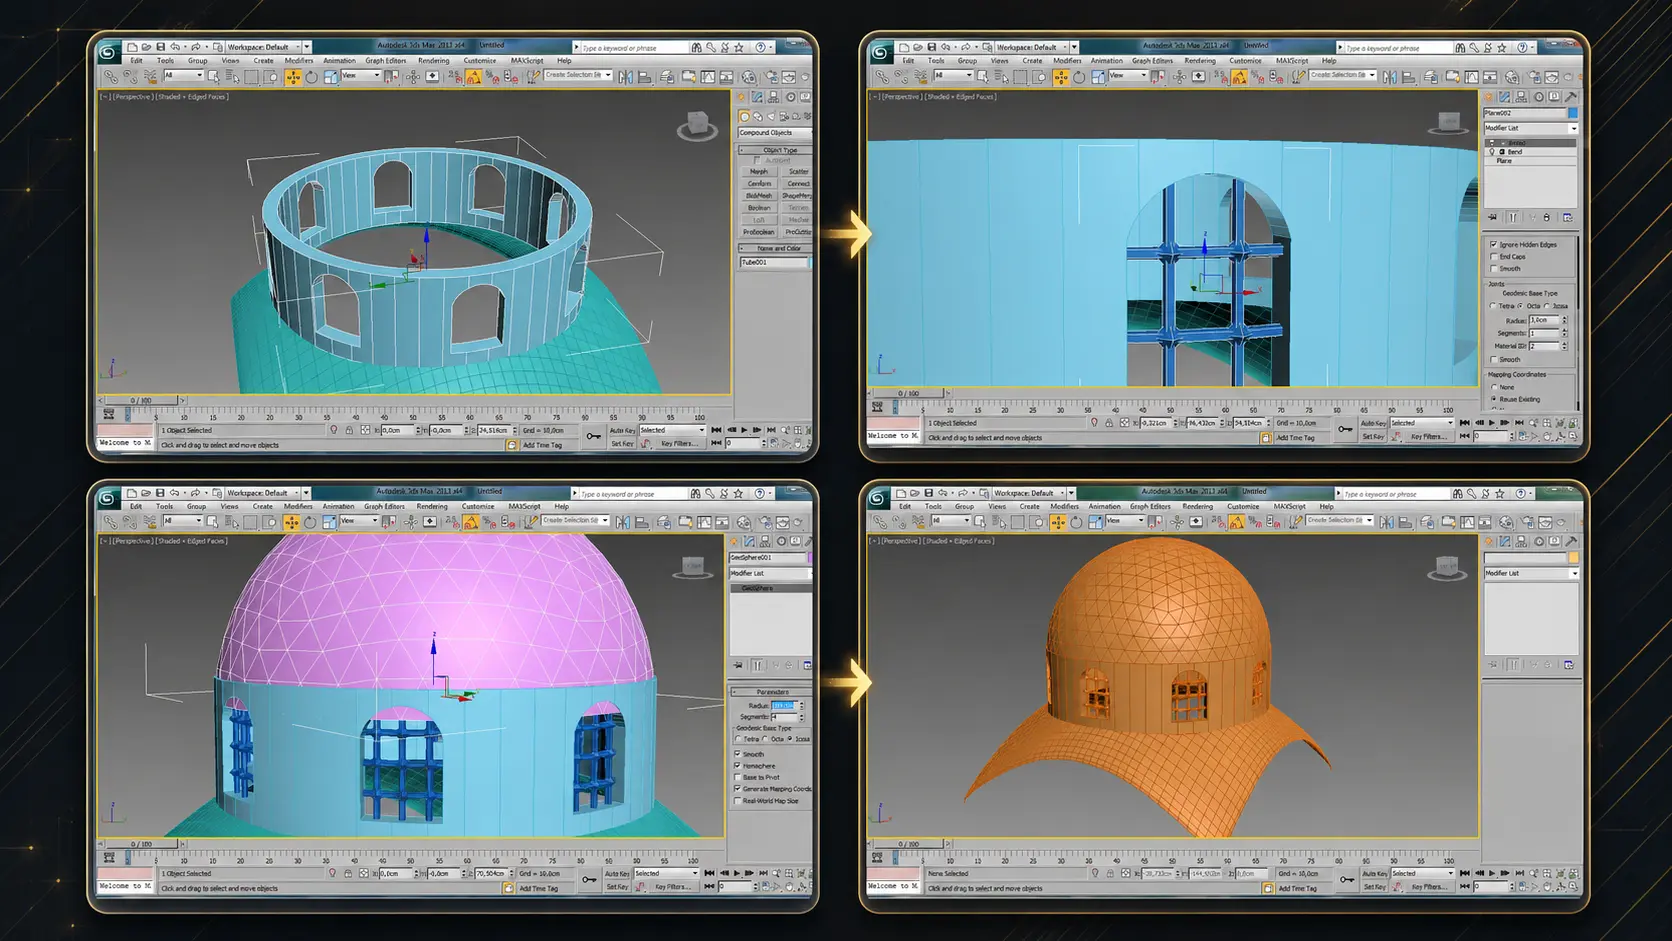Click the Shapes category icon above Compound Objects
The height and width of the screenshot is (941, 1672).
click(757, 116)
